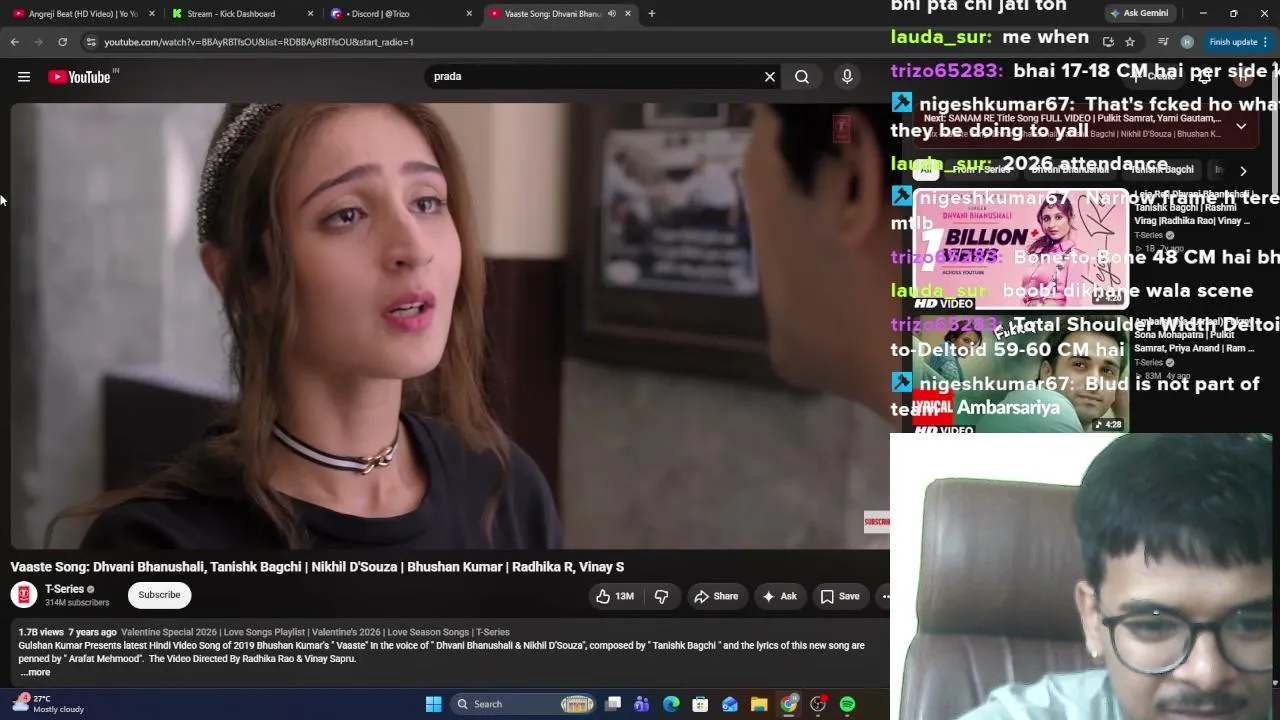Open the Outlook mail app on taskbar
Screen dimensions: 1280x720
(730, 704)
